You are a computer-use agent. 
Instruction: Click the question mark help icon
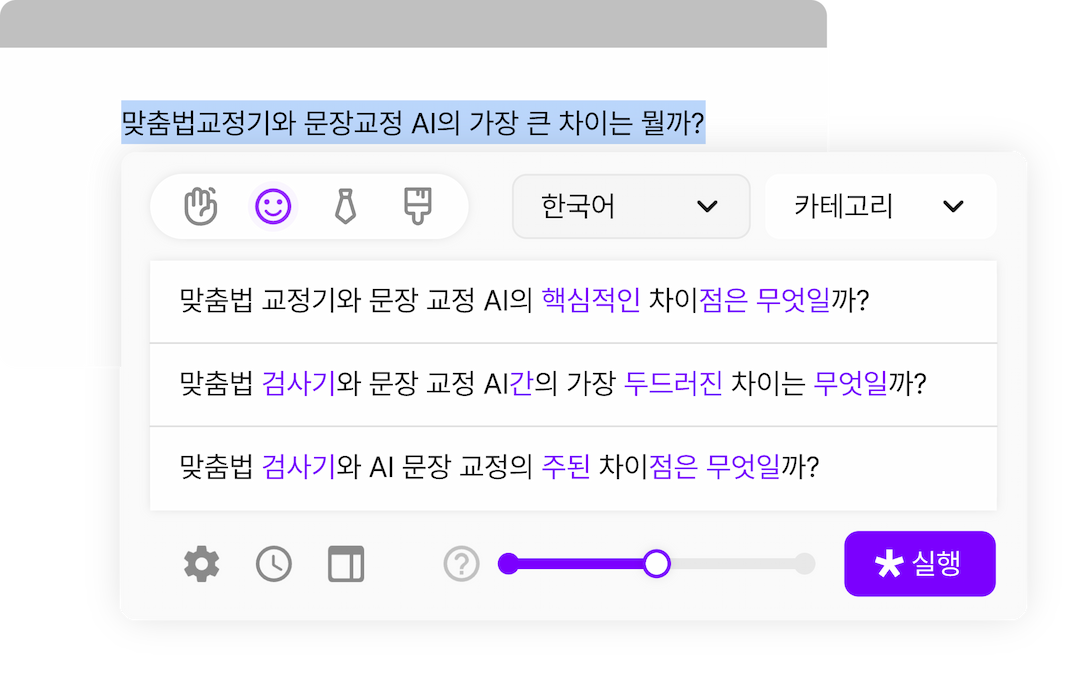click(x=461, y=565)
